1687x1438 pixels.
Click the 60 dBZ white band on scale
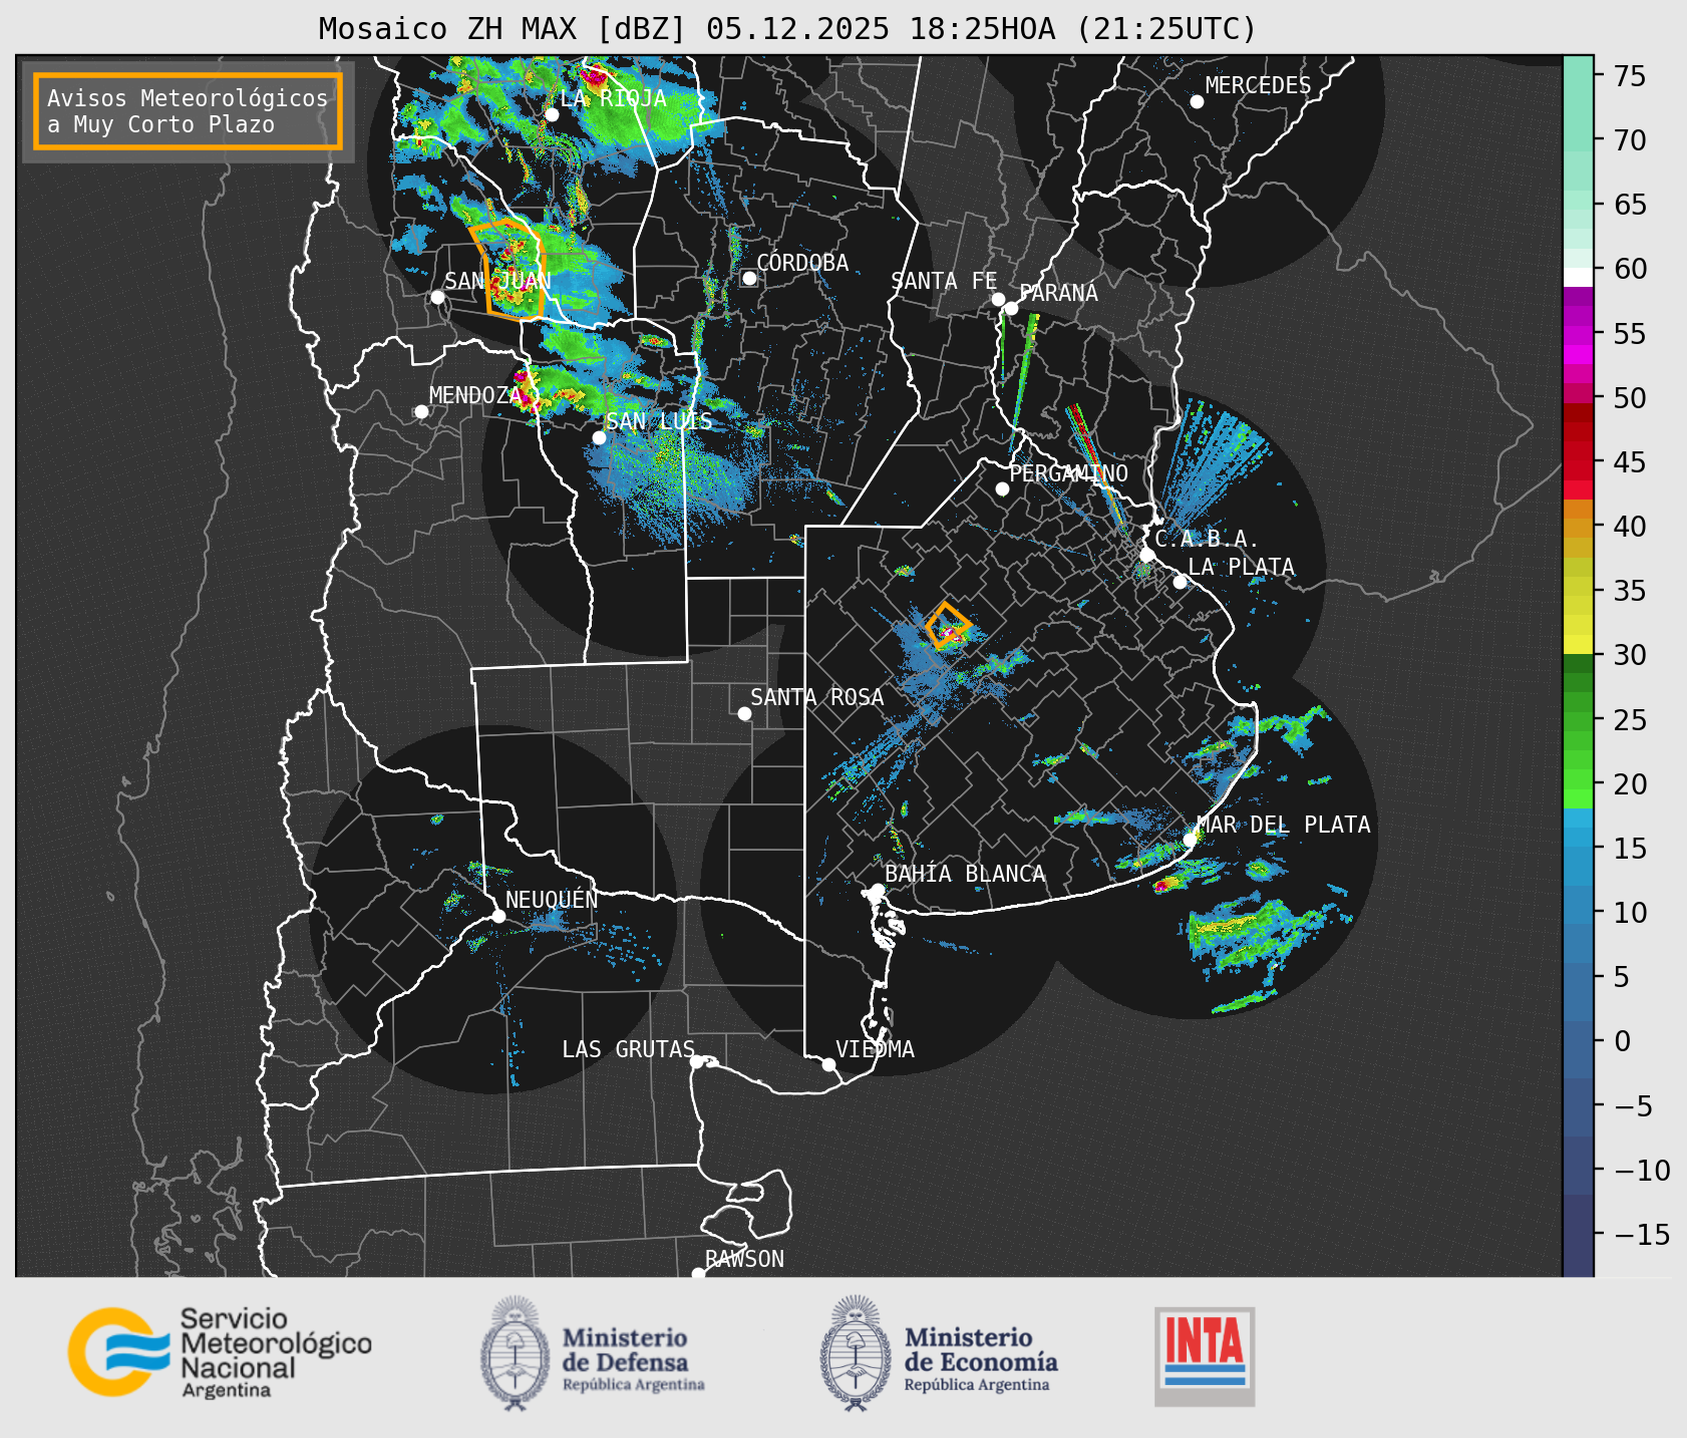(x=1578, y=277)
